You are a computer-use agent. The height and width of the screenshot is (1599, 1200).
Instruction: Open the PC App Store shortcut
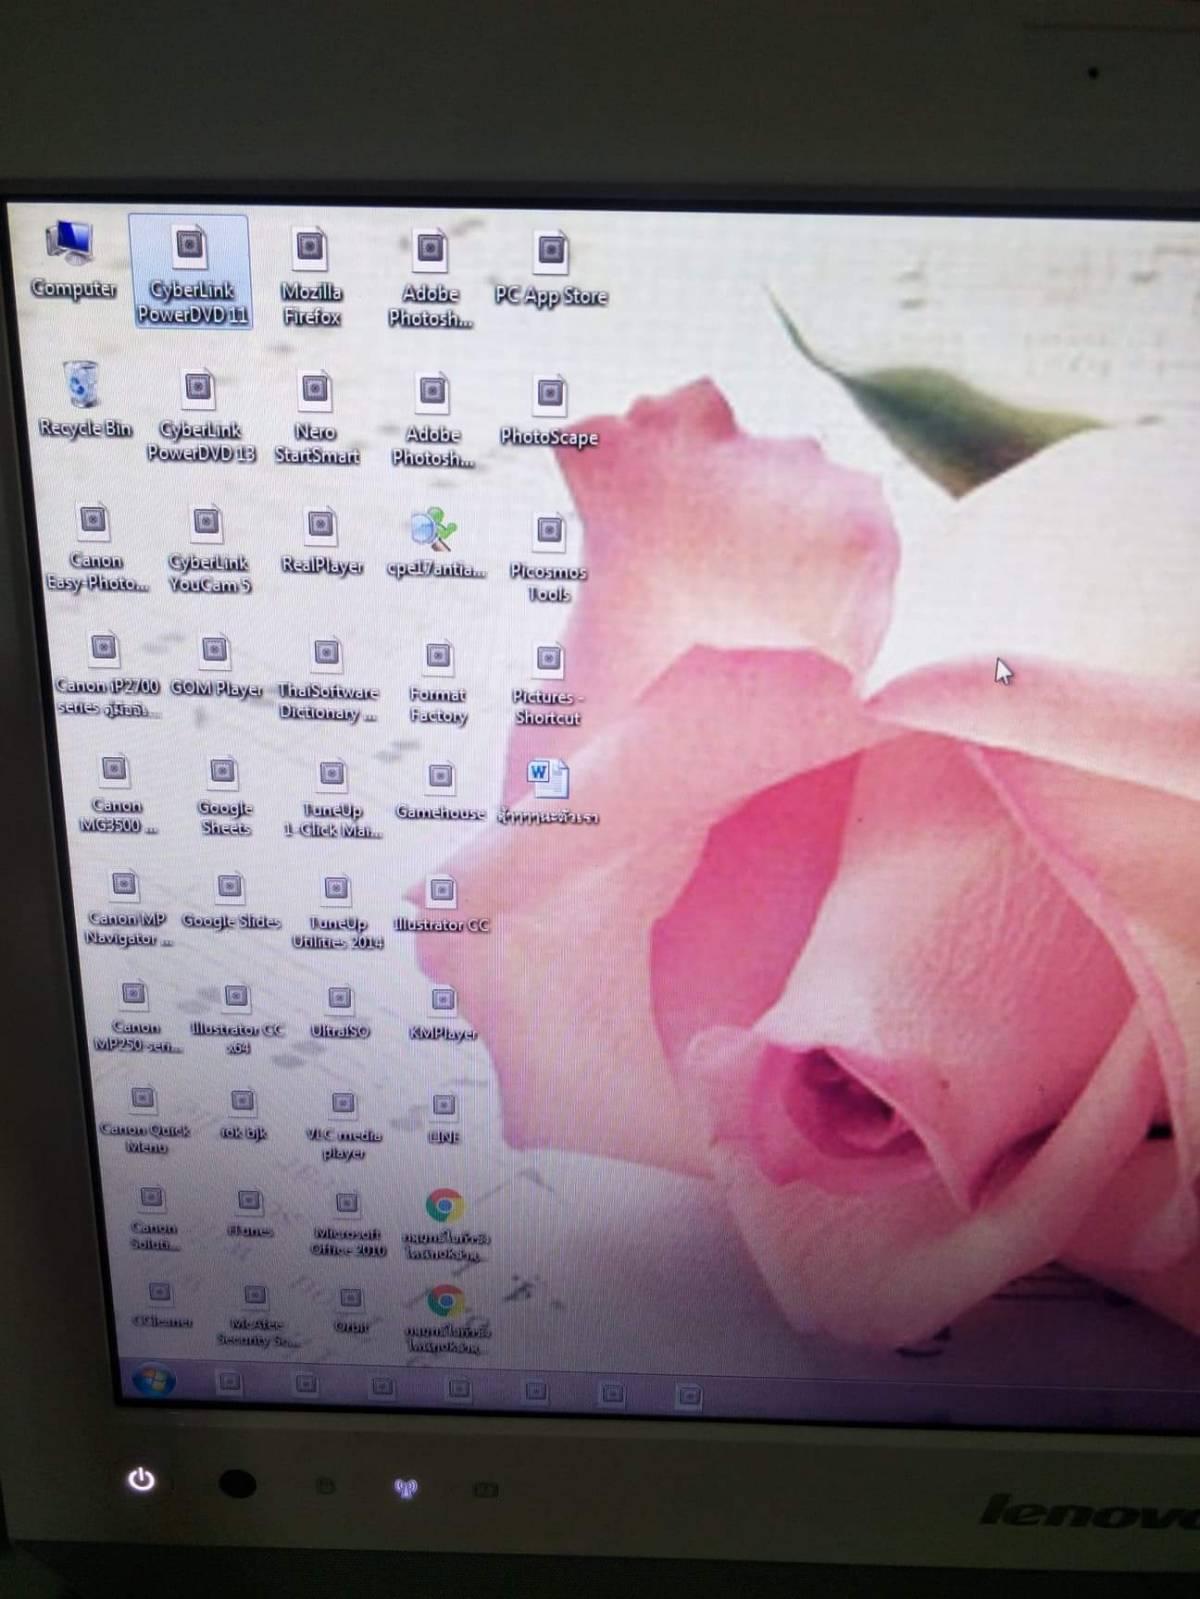(x=551, y=268)
